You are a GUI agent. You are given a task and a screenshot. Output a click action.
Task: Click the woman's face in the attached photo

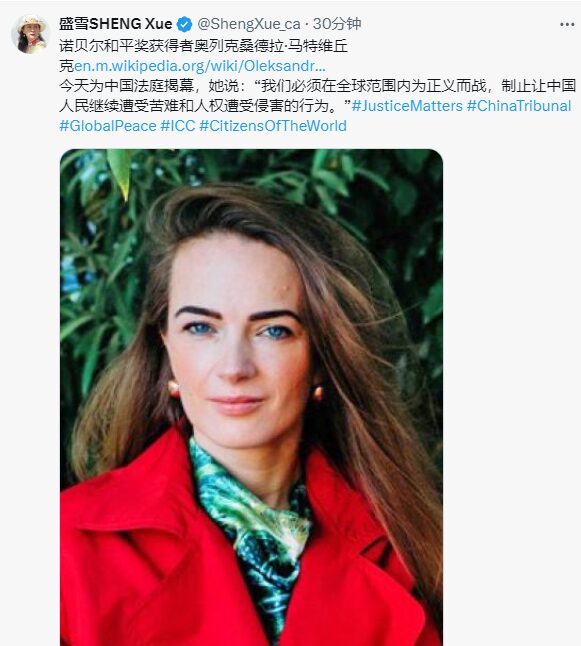pos(239,342)
